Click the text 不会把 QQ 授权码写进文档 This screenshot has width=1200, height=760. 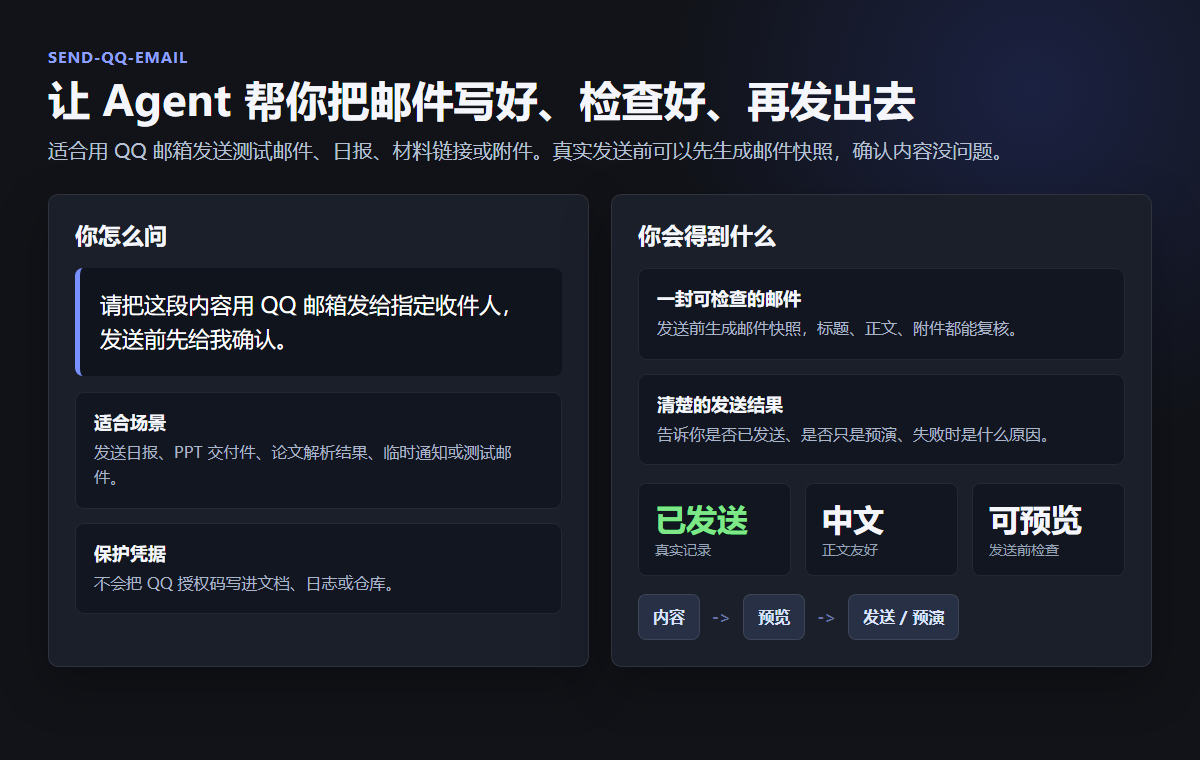(x=247, y=584)
